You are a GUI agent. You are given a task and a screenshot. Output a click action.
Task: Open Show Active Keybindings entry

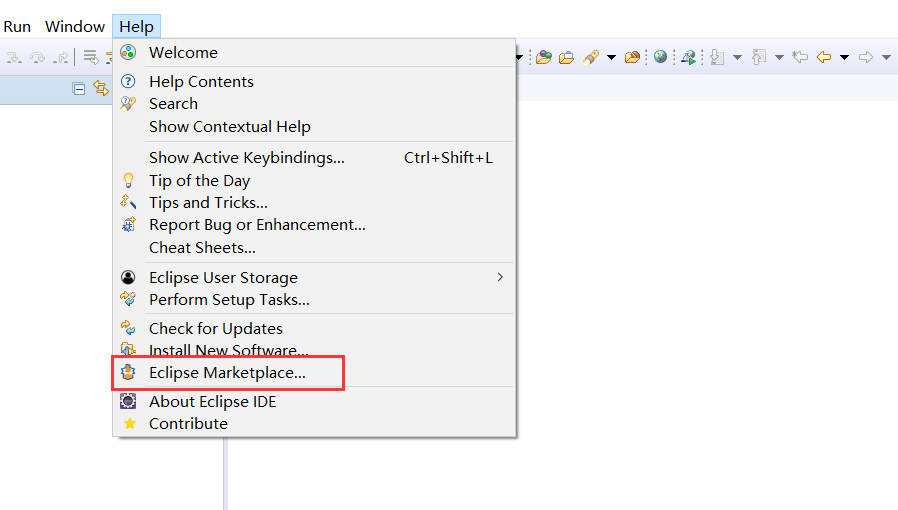point(314,157)
